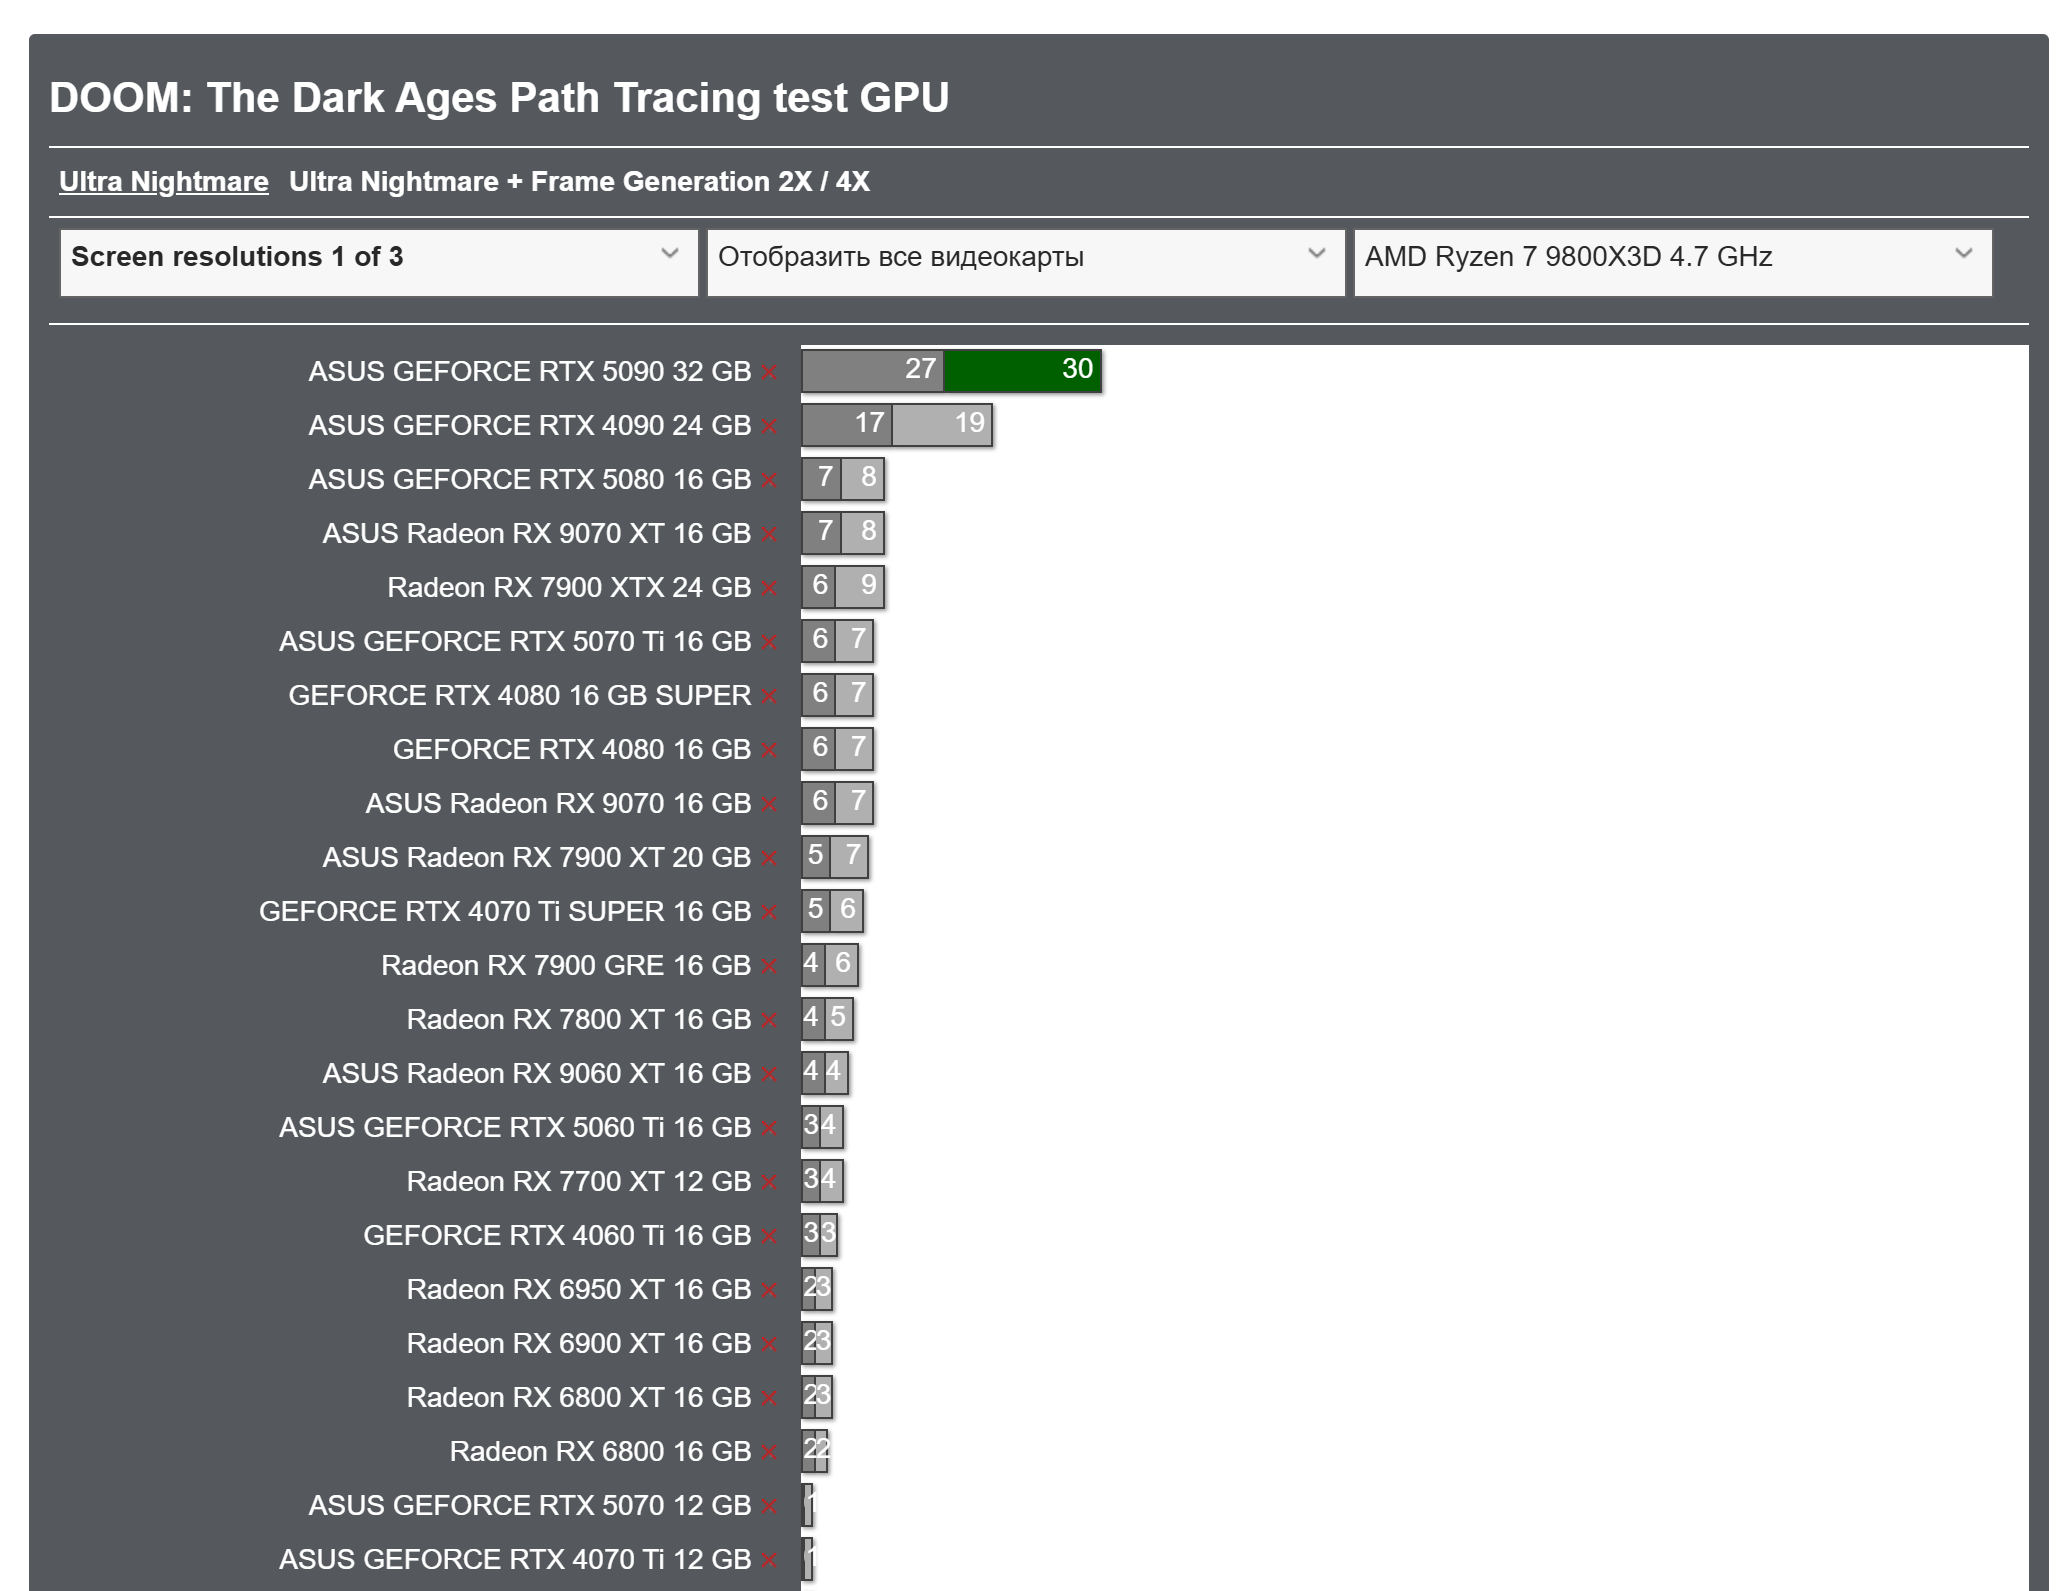Screen dimensions: 2061x1591
Task: Click the ASUS GEFORCE RTX 5080 label
Action: tap(529, 480)
